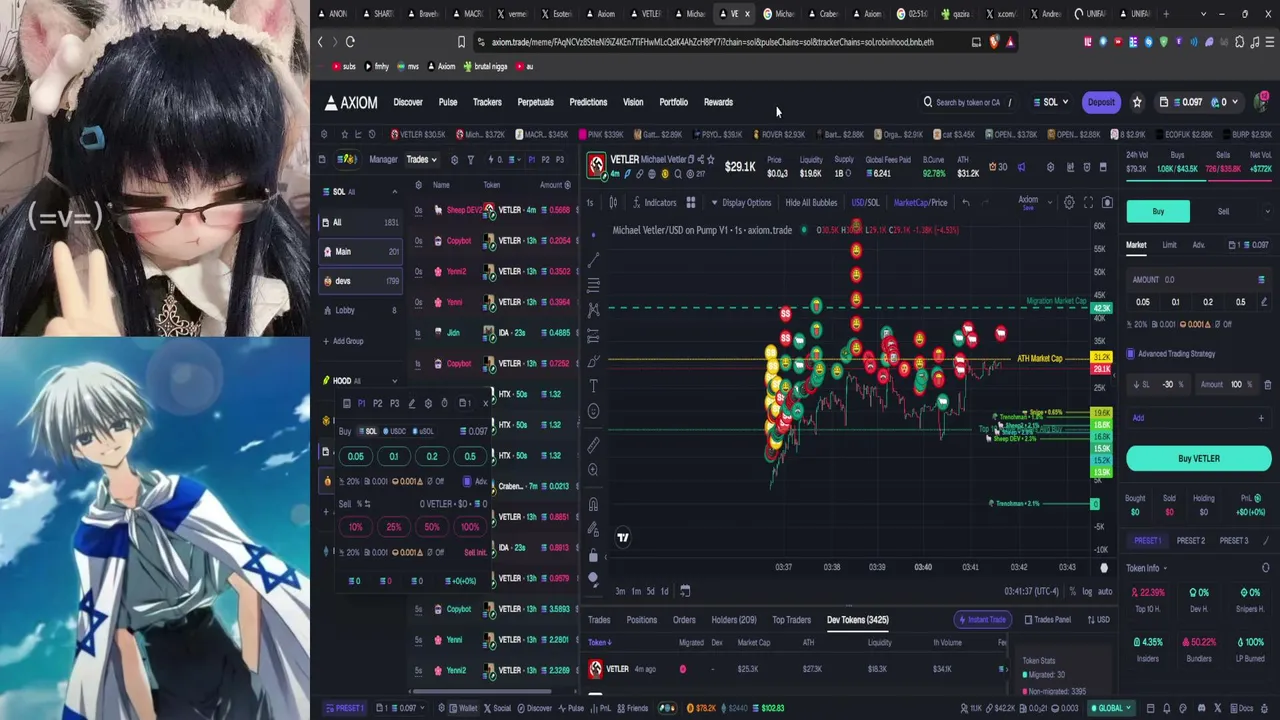Select the emoji icons tool
The image size is (1280, 720).
point(593,411)
